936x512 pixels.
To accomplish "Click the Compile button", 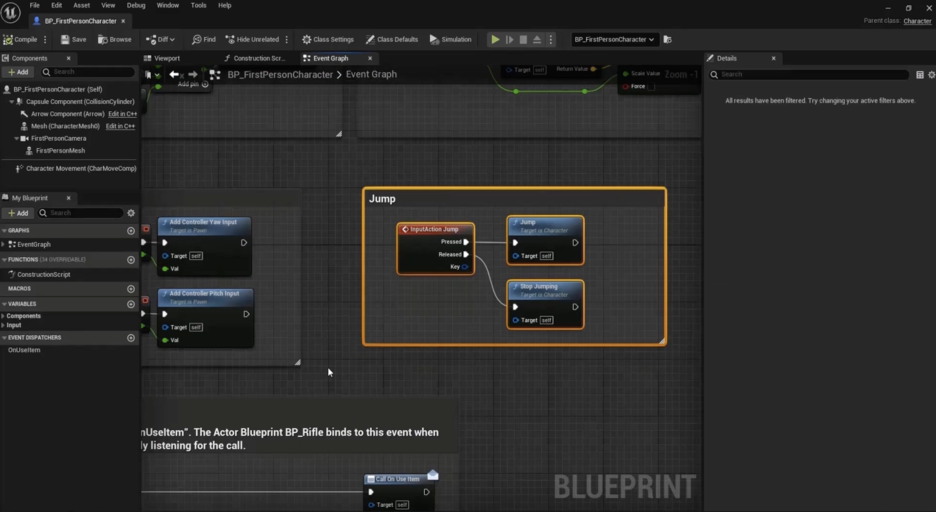I will [x=20, y=39].
